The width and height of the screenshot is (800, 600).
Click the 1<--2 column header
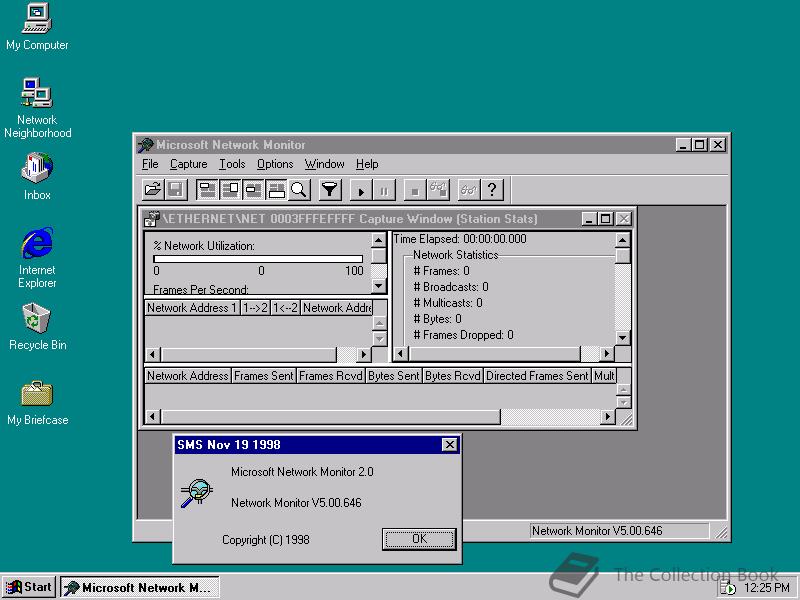[285, 308]
